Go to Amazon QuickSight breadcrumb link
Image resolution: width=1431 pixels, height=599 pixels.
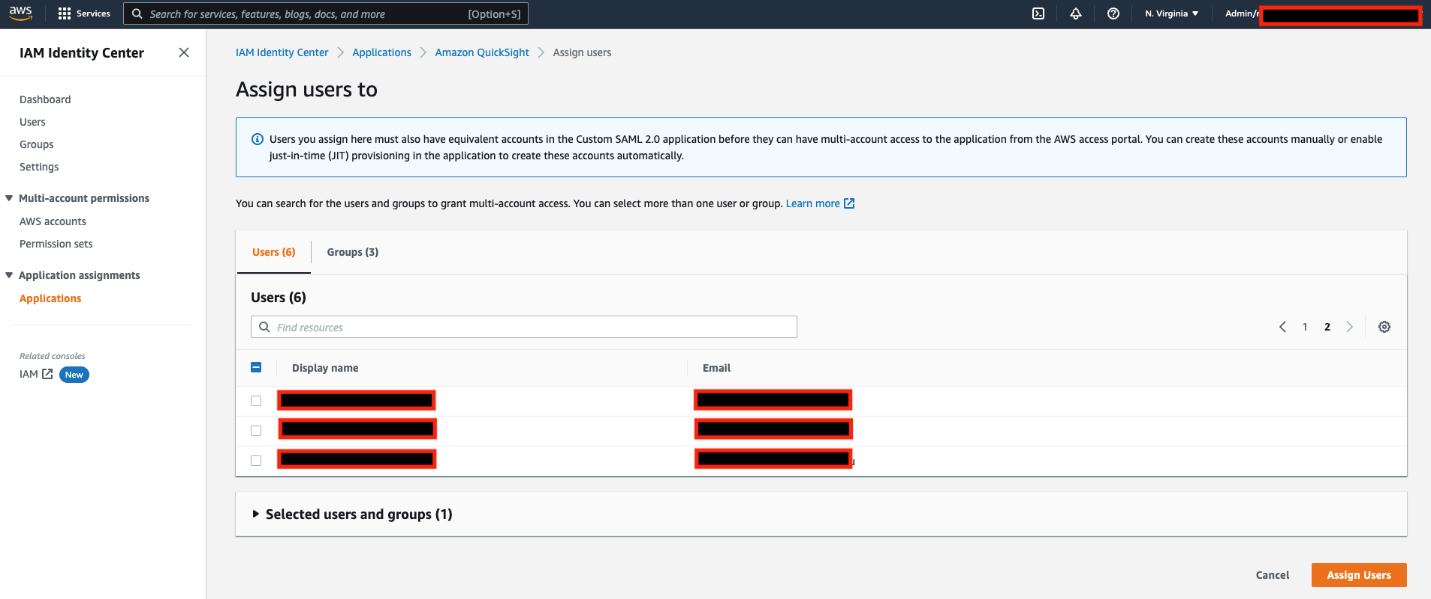coord(482,52)
